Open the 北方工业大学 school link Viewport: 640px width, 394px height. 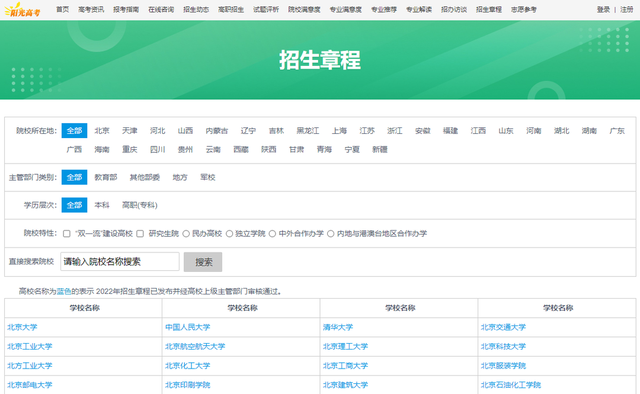30,366
